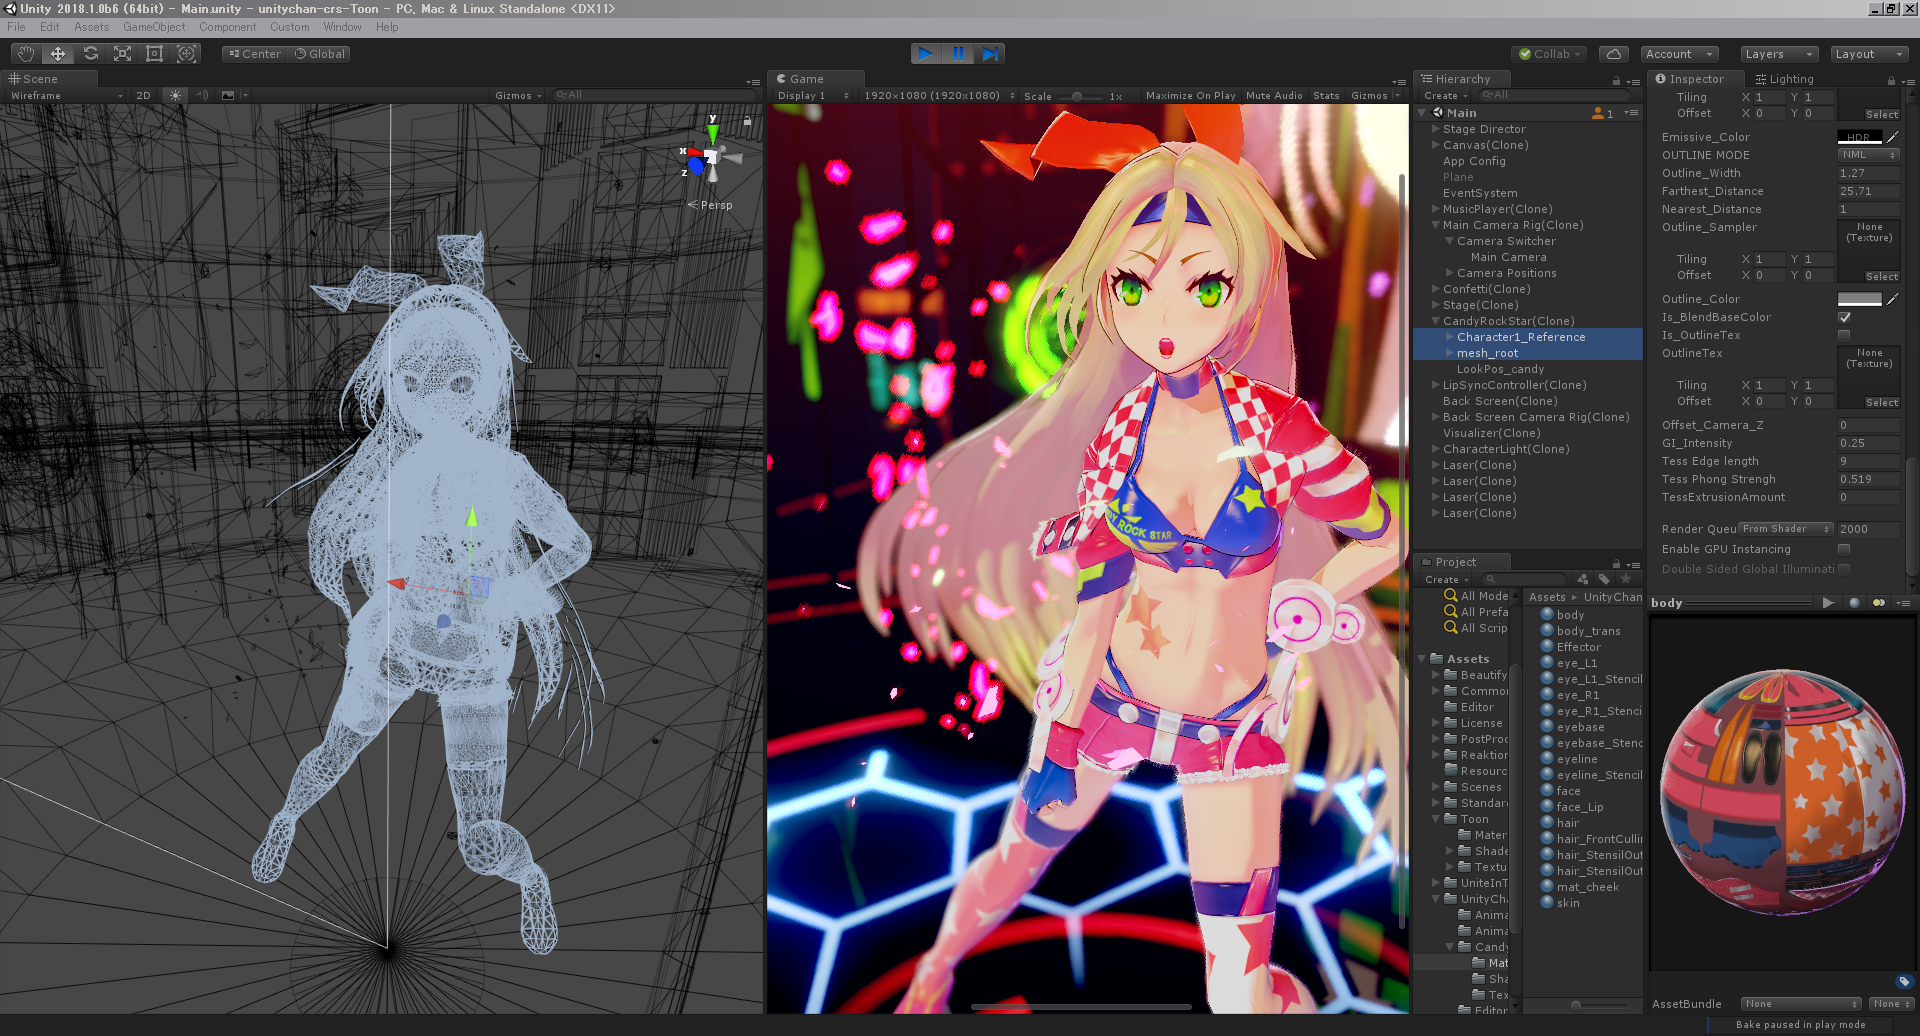The height and width of the screenshot is (1036, 1920).
Task: Click Emissive_Color HDR swatch
Action: point(1860,137)
